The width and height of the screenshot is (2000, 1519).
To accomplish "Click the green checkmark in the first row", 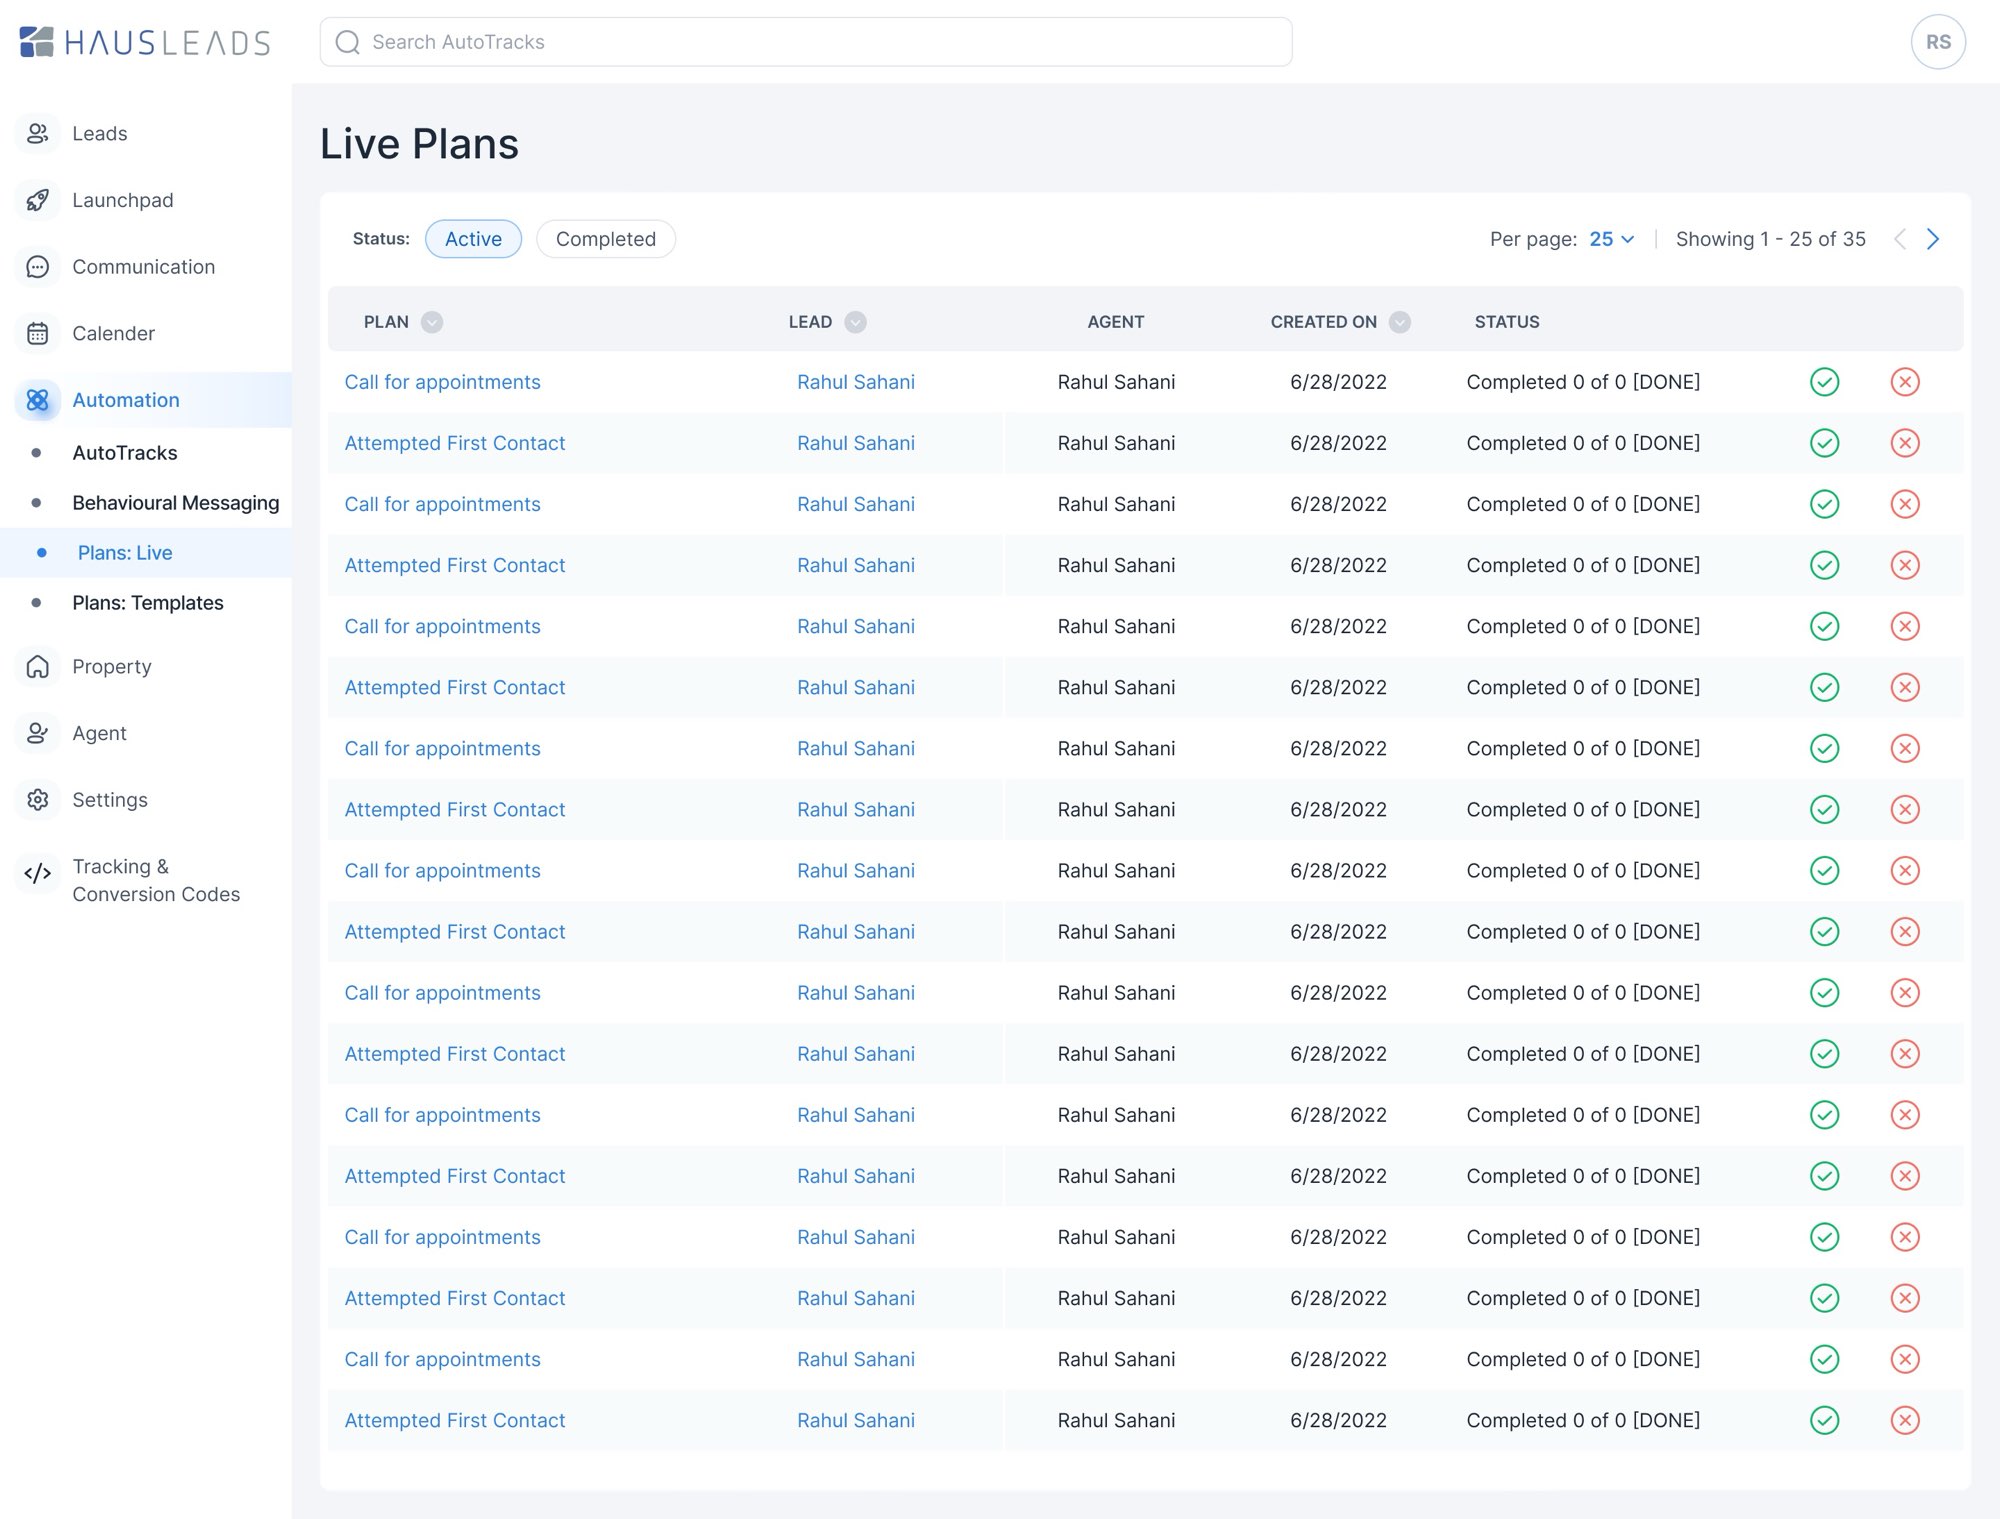I will point(1824,382).
